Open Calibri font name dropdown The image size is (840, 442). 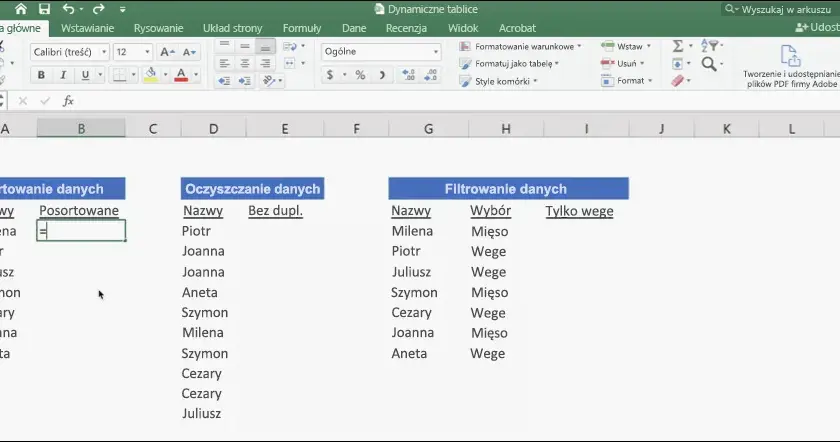104,52
